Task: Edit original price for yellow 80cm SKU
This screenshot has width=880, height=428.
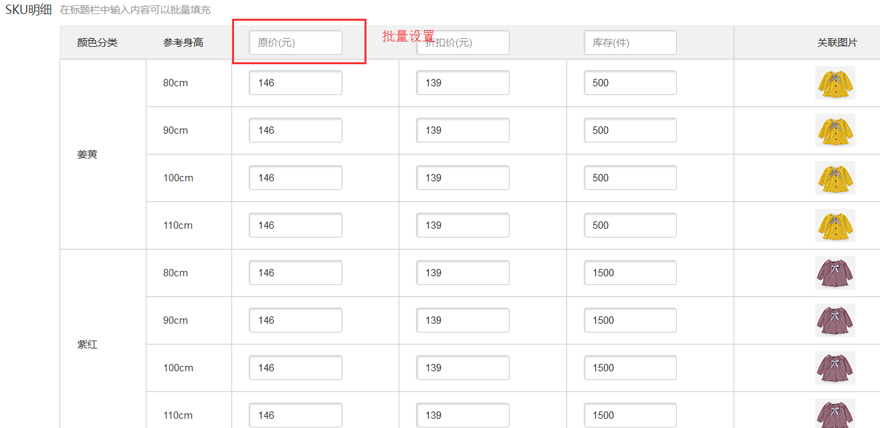Action: tap(295, 83)
